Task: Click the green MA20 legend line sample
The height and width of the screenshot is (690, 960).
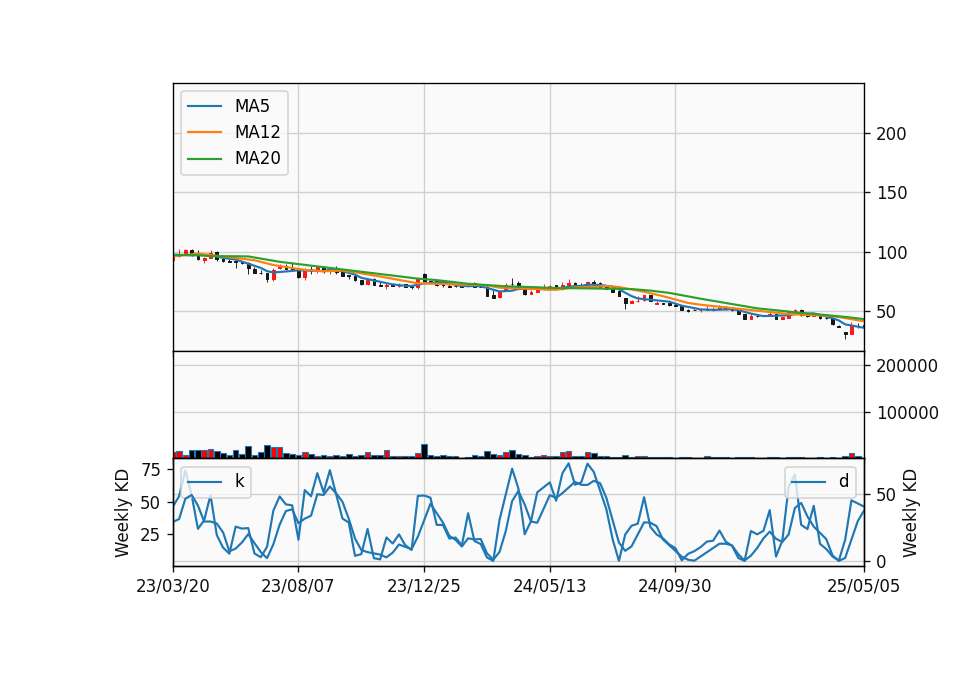Action: [204, 159]
